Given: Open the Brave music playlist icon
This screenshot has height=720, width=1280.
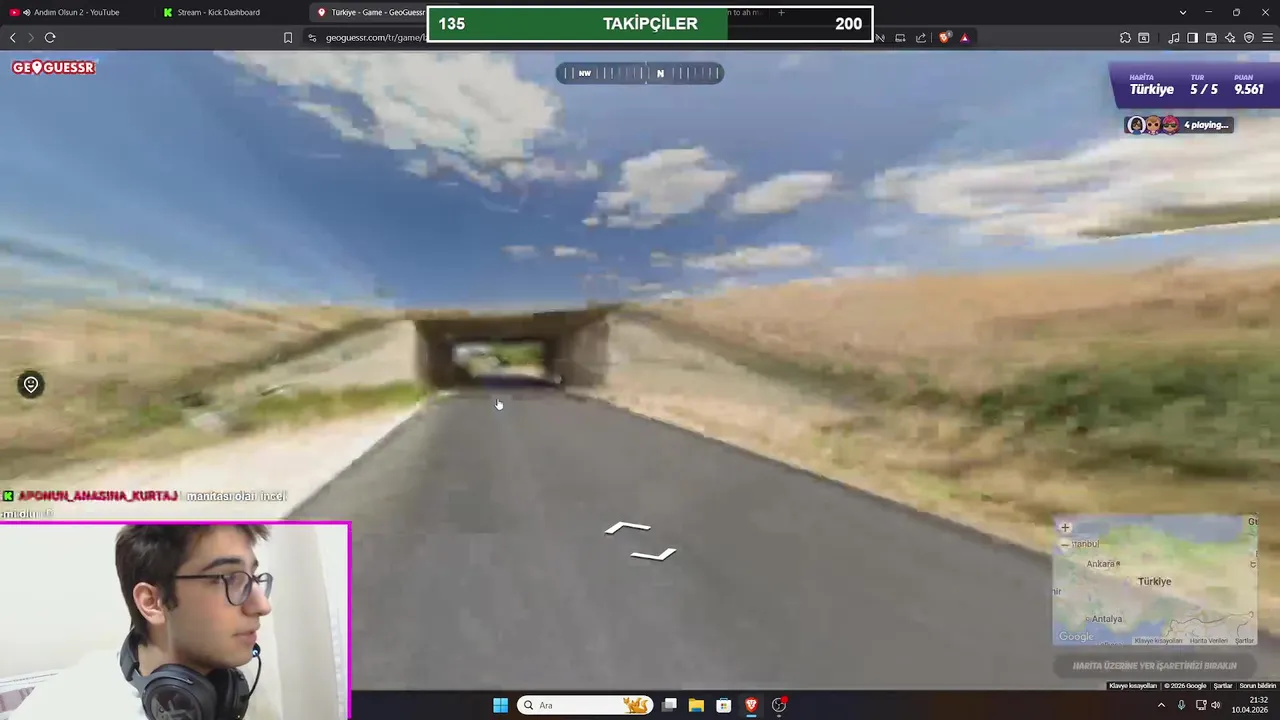Looking at the screenshot, I should coord(1174,38).
